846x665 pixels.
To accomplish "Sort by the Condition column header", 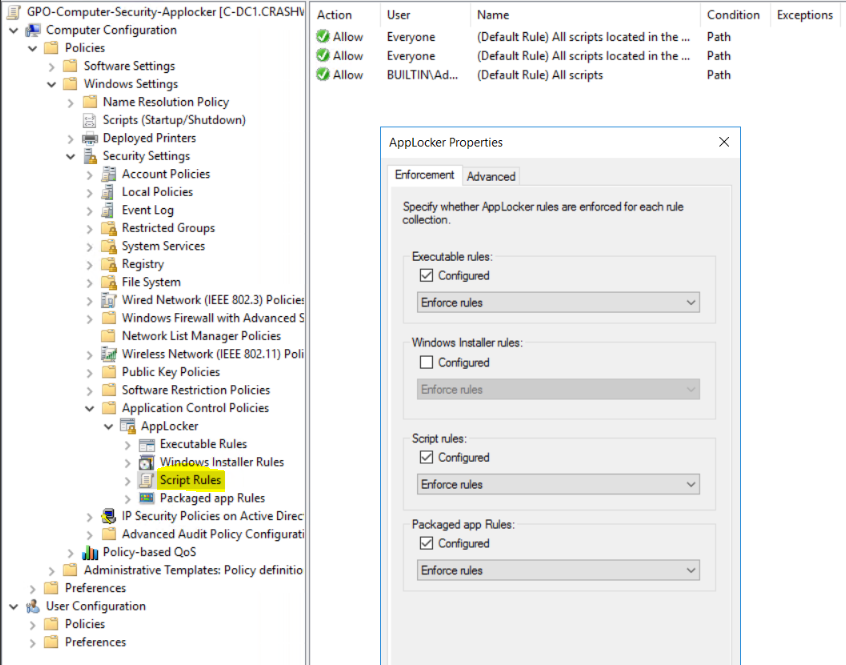I will [735, 15].
